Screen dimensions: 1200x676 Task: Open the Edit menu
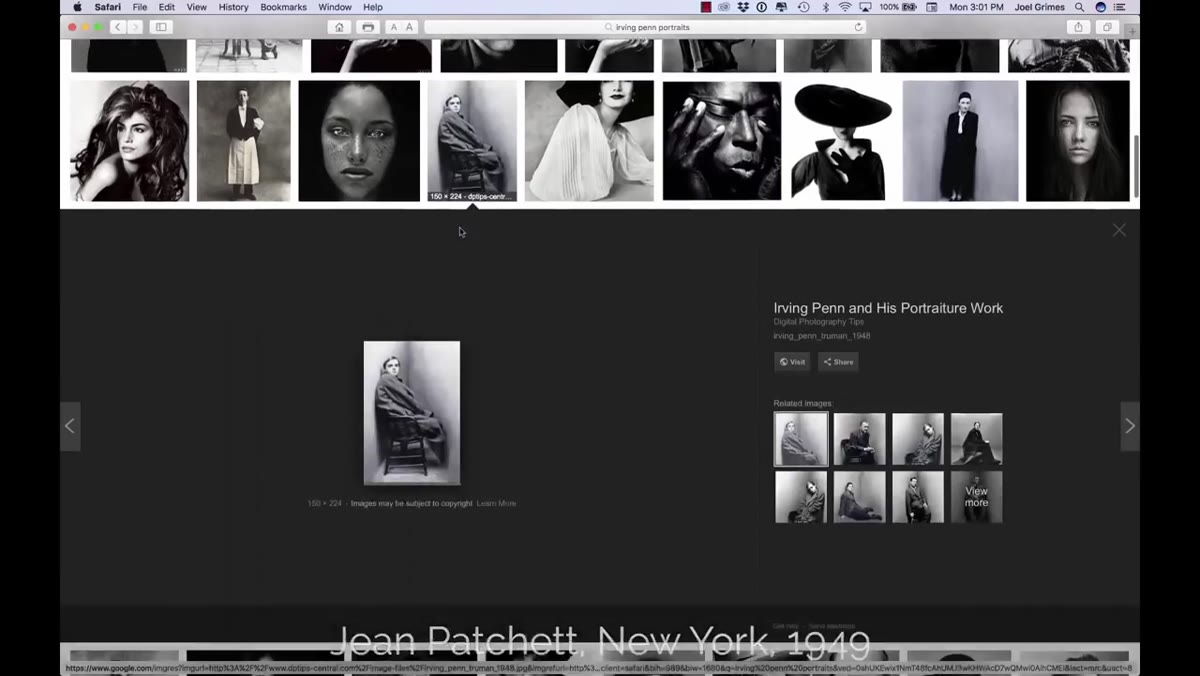point(167,7)
